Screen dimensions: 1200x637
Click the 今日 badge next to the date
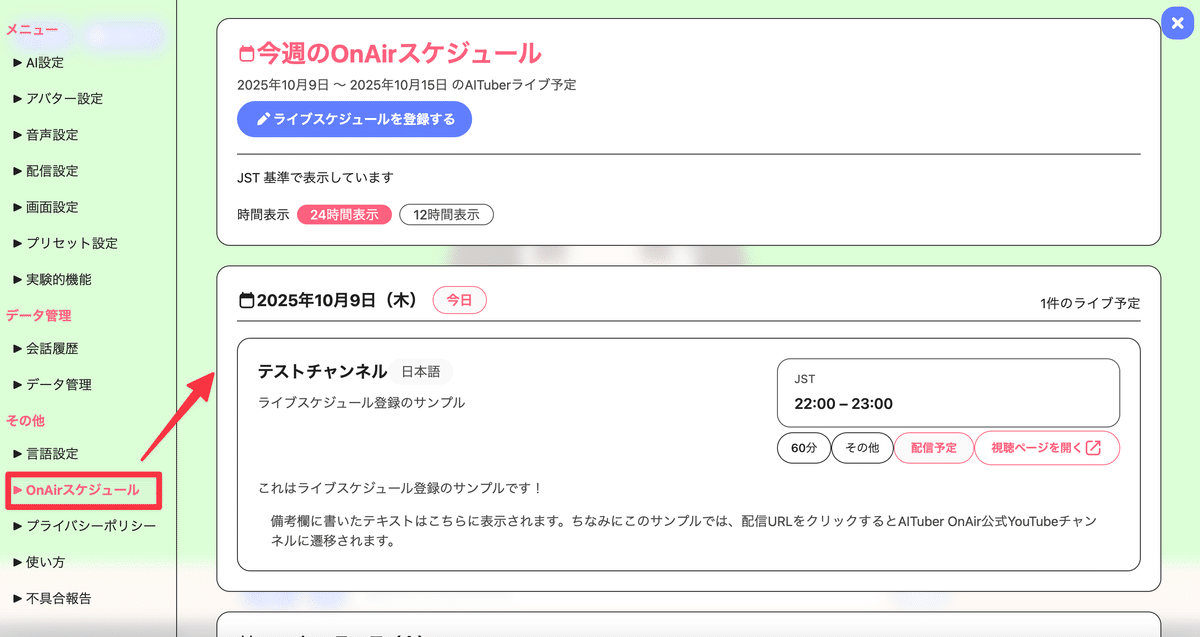point(459,298)
